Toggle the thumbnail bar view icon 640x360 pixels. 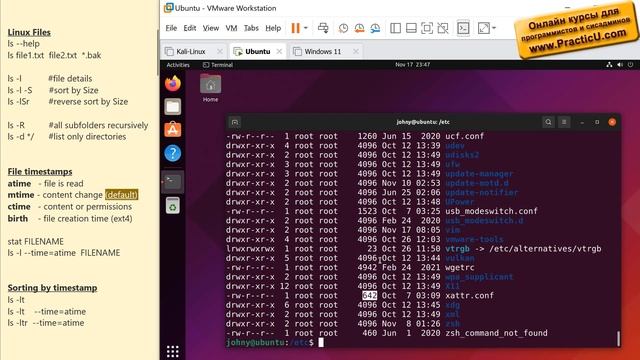tap(411, 28)
